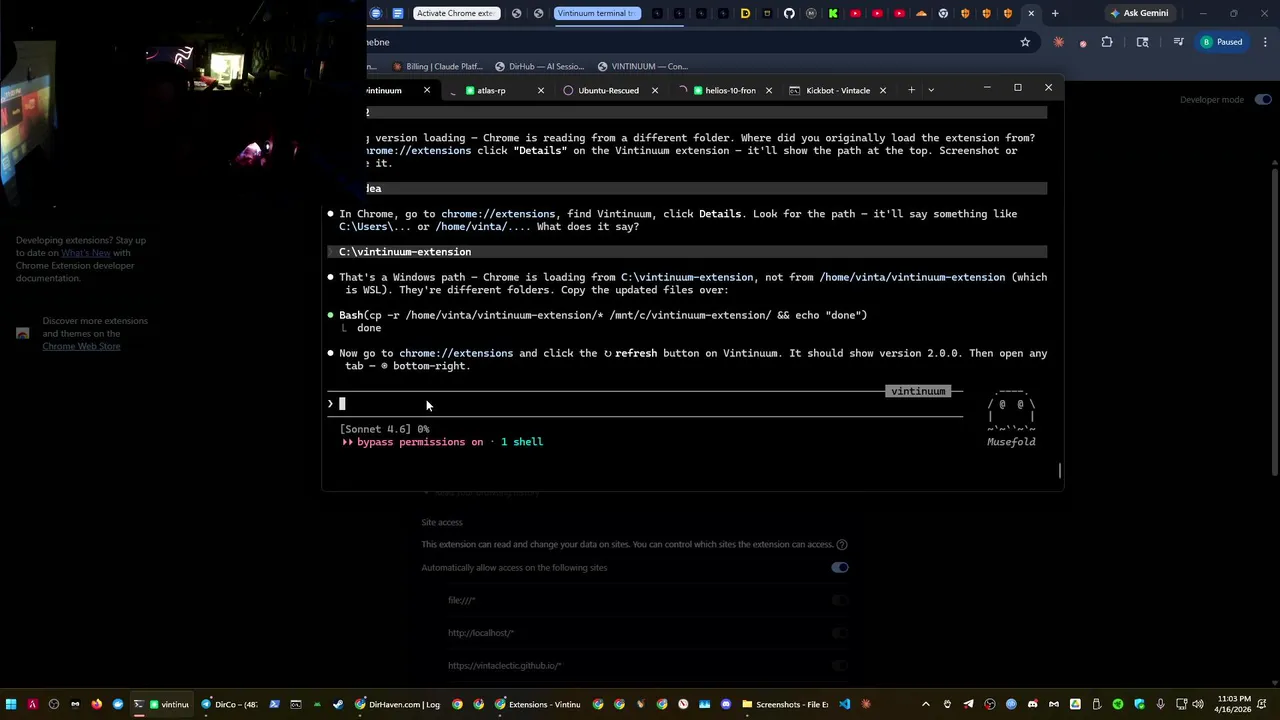Open volume control in system tray
The image size is (1280, 720).
(x=1197, y=704)
